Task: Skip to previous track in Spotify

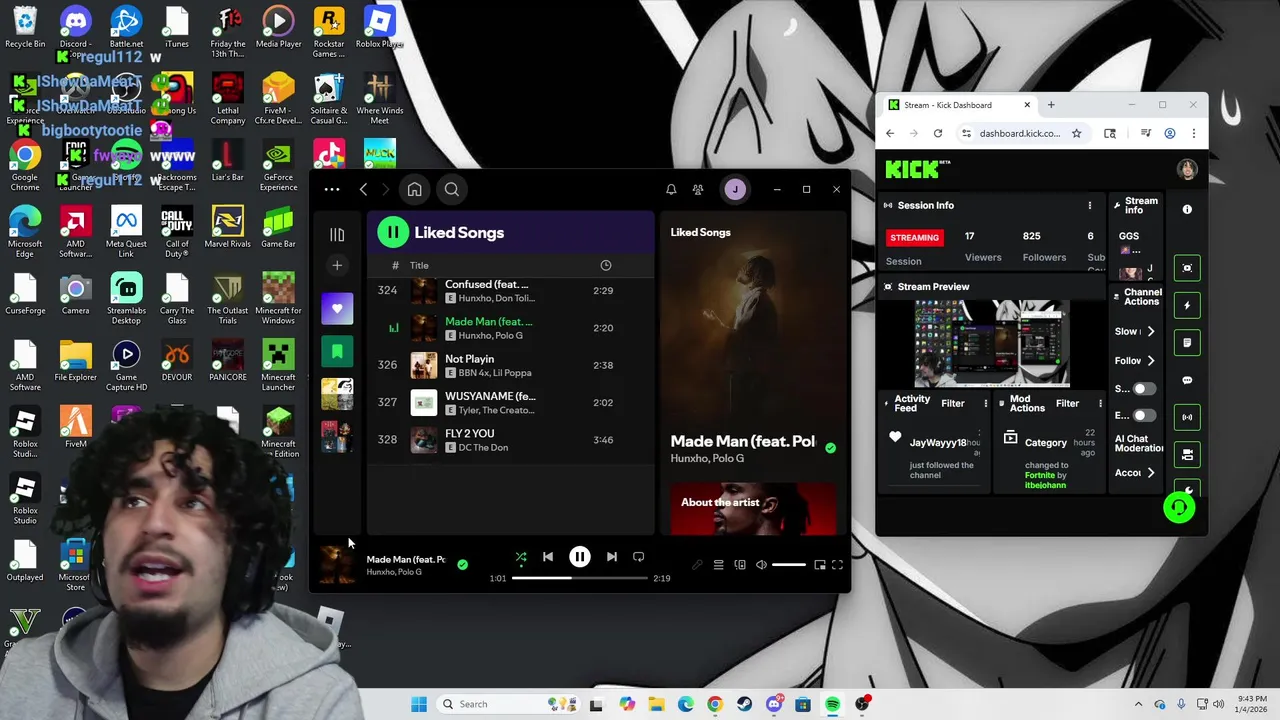Action: click(547, 557)
